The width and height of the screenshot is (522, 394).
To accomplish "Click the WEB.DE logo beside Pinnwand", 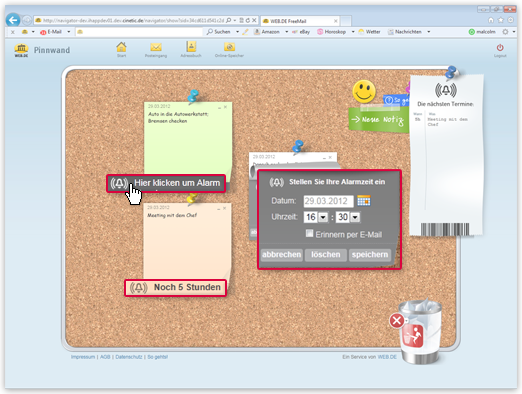I will [x=21, y=50].
